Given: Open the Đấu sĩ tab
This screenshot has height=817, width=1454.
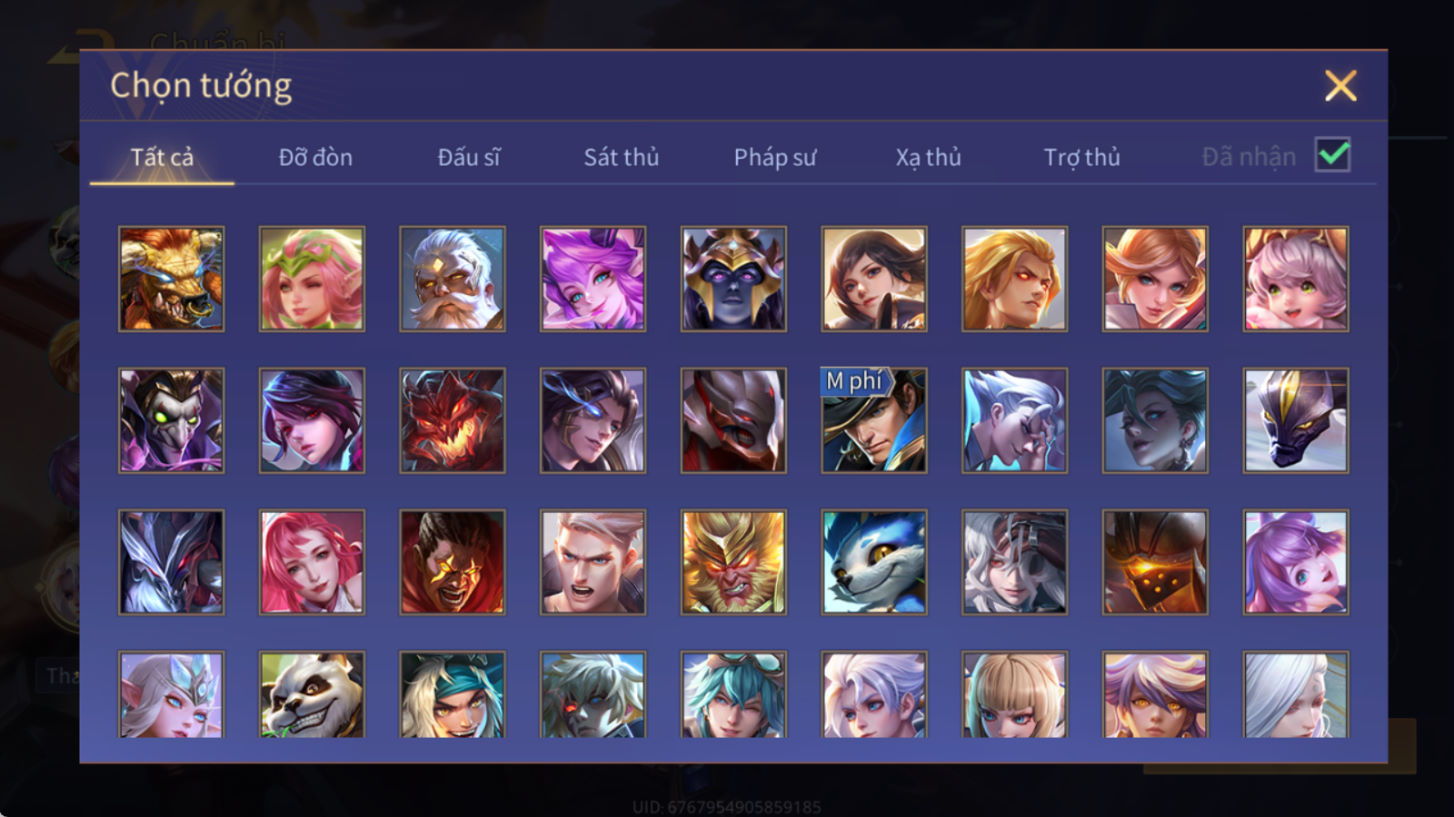Looking at the screenshot, I should pos(469,157).
